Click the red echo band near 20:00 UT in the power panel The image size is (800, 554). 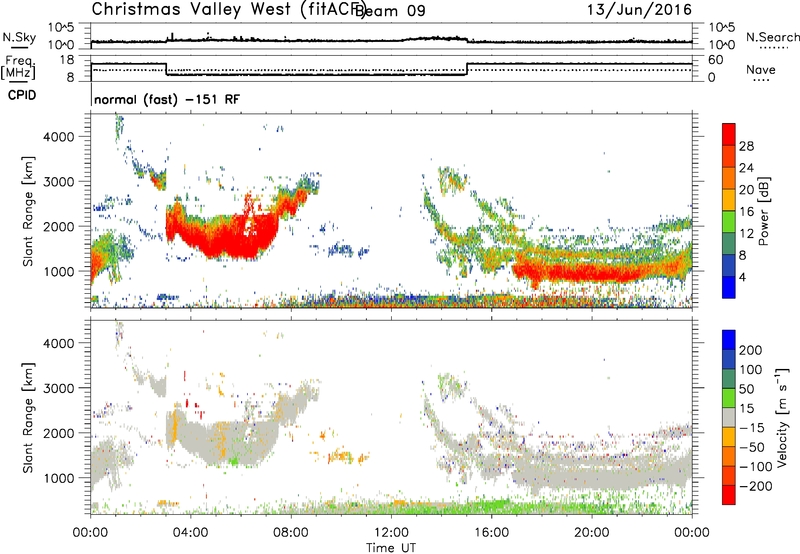592,272
